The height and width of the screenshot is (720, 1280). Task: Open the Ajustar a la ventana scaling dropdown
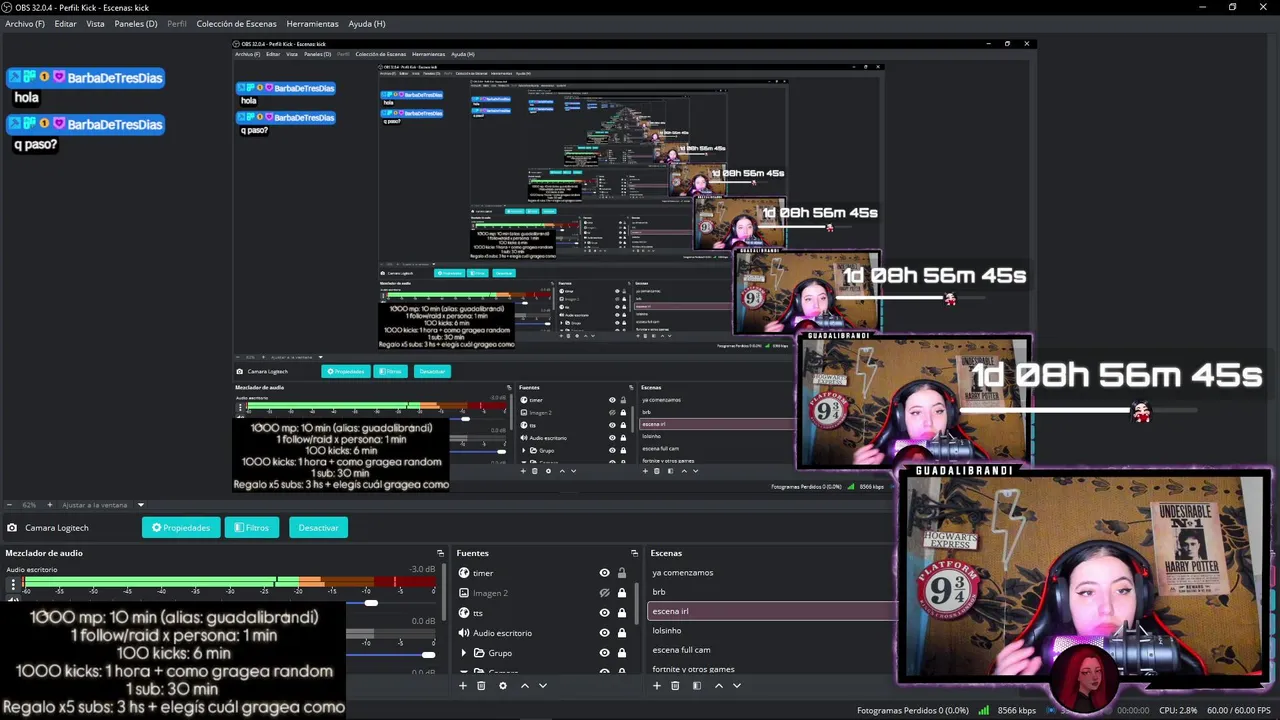(x=102, y=505)
